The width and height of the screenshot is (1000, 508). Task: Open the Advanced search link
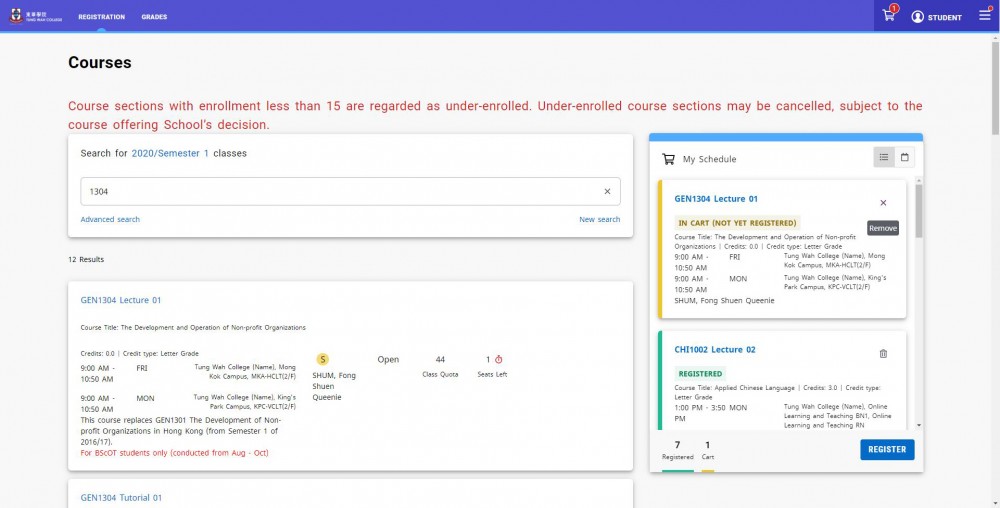[110, 219]
